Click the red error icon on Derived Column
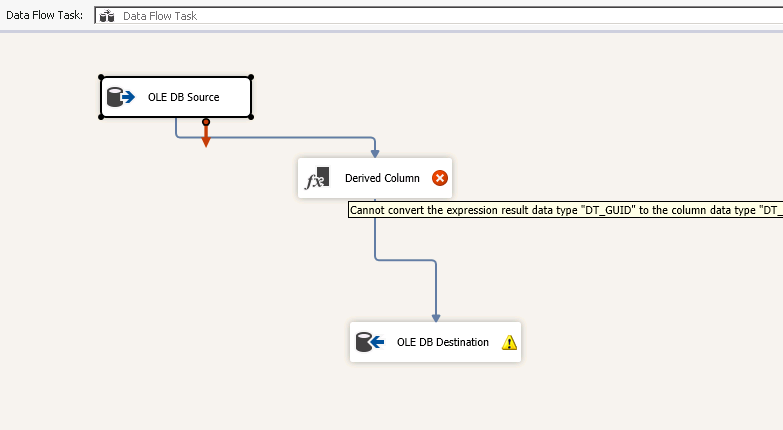 (x=440, y=178)
